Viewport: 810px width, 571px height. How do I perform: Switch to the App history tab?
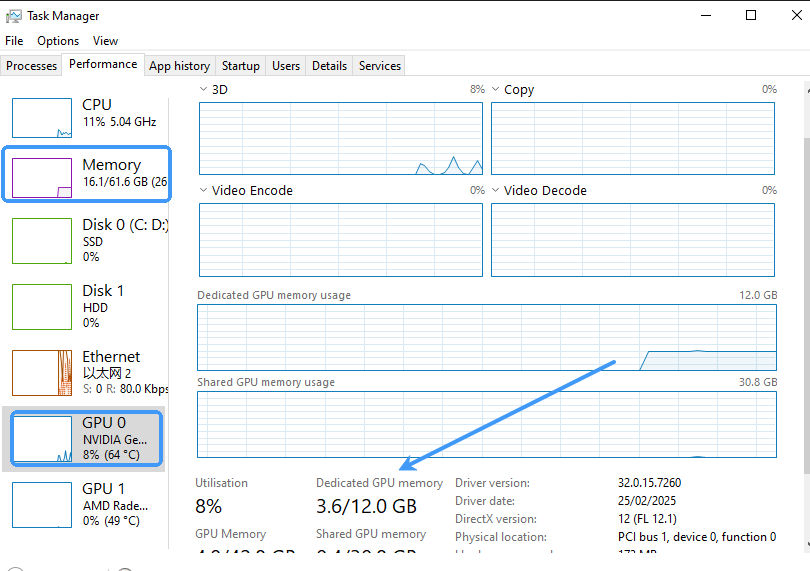point(179,66)
